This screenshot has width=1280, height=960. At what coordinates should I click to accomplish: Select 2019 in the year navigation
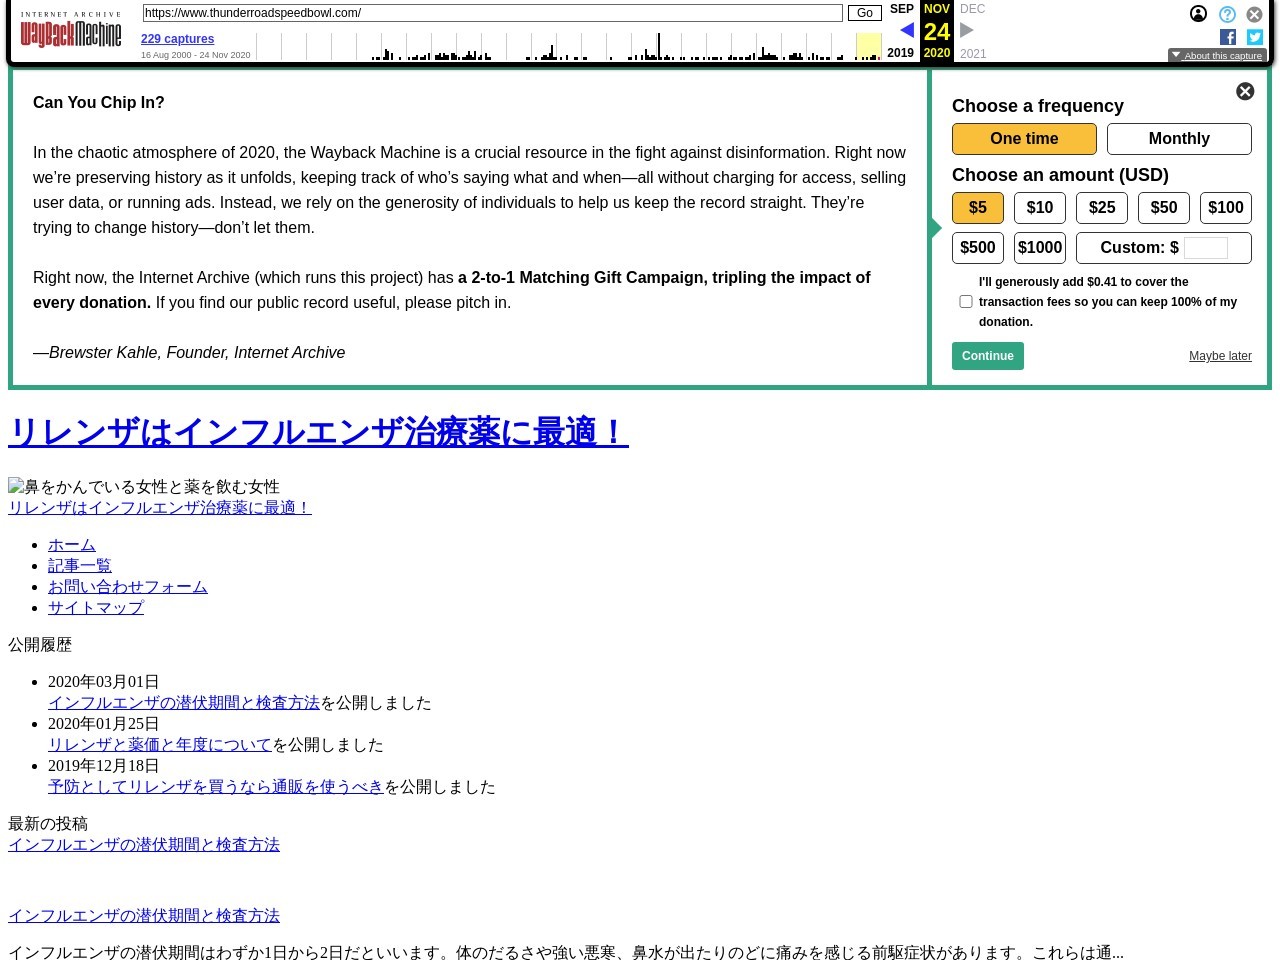(900, 53)
